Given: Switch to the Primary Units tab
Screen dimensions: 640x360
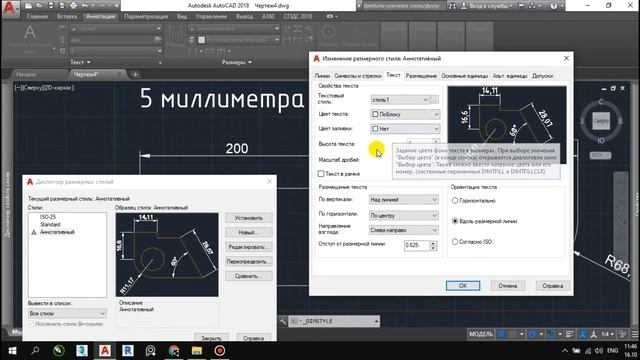Looking at the screenshot, I should (464, 76).
